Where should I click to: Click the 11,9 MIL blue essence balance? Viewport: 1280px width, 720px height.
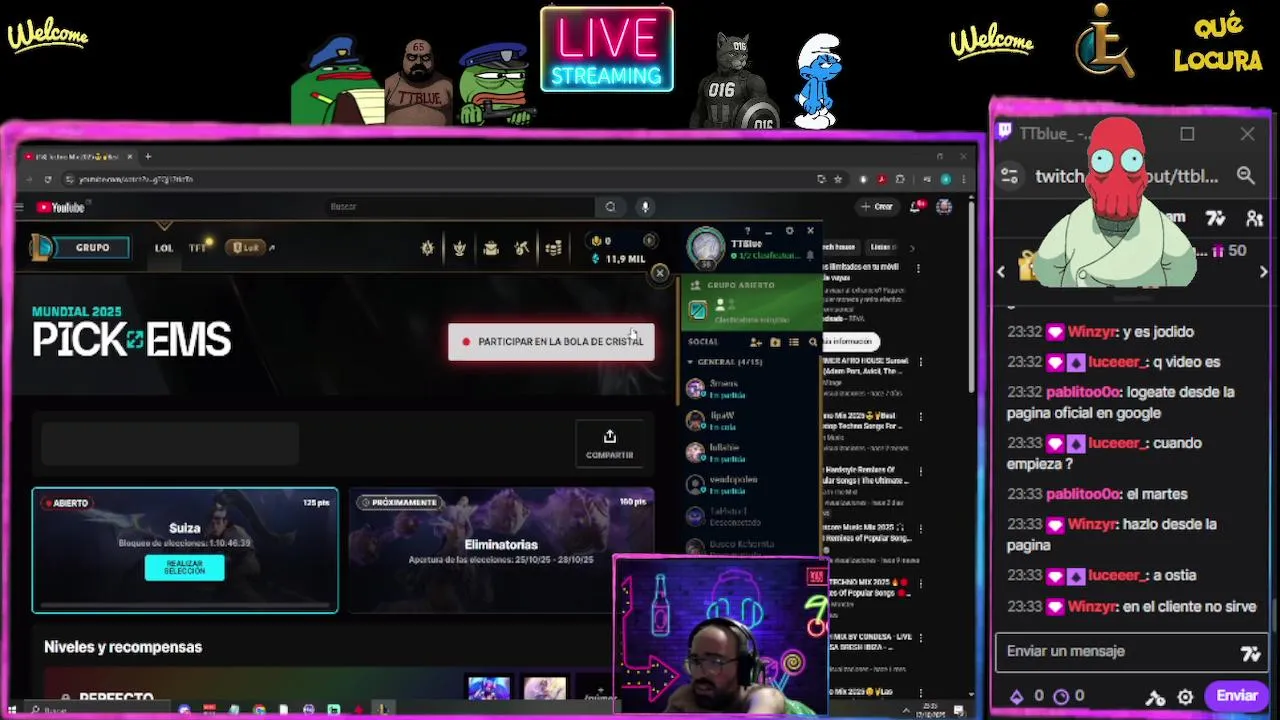(620, 259)
